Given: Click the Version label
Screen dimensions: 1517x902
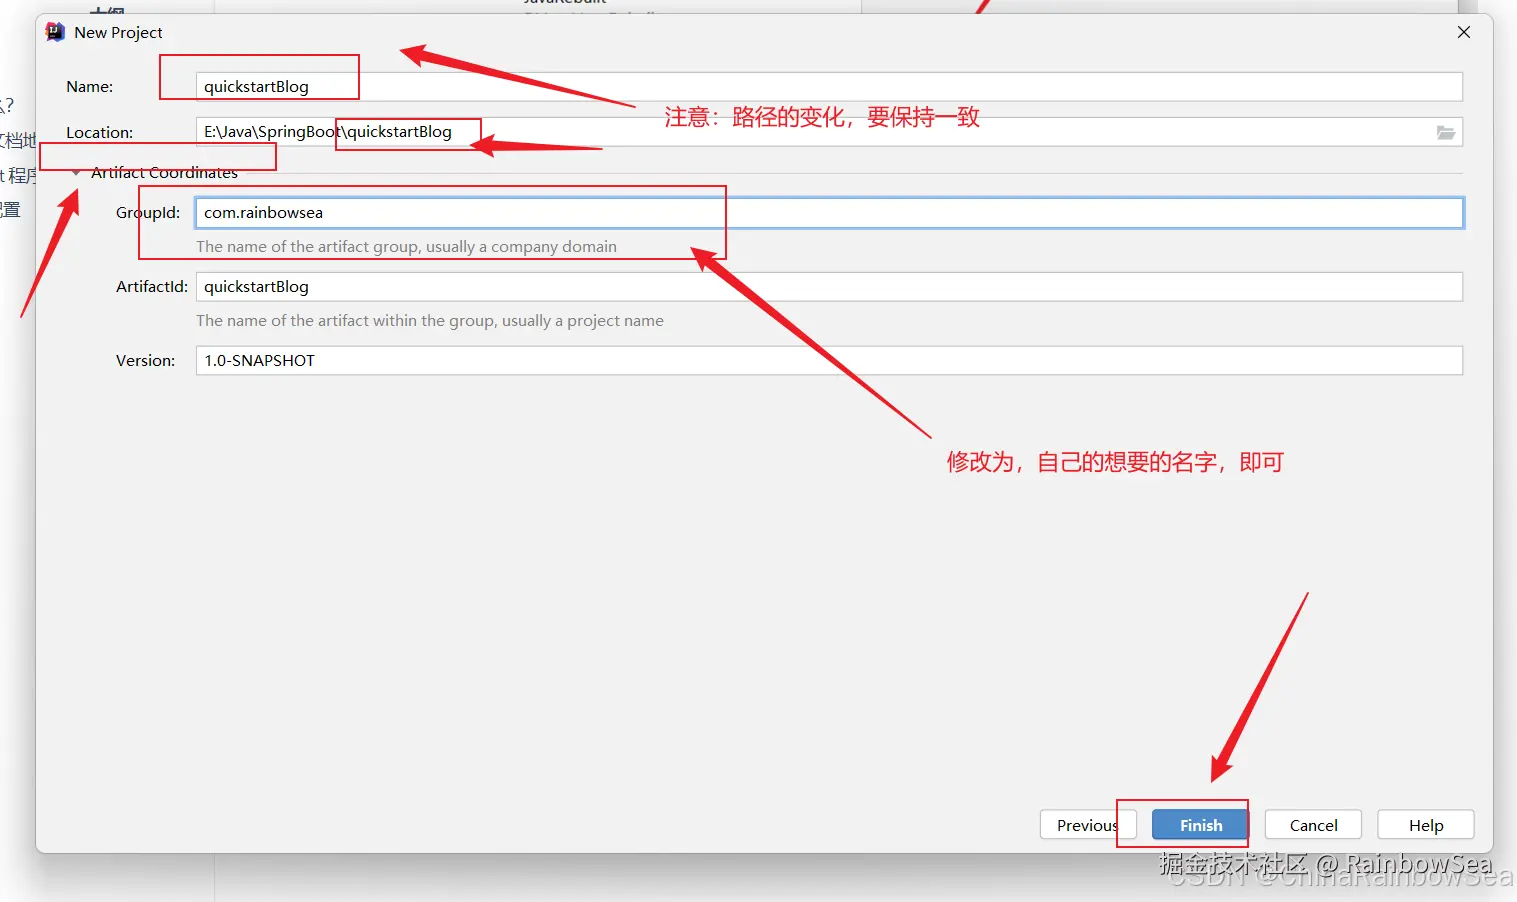Looking at the screenshot, I should tap(145, 361).
